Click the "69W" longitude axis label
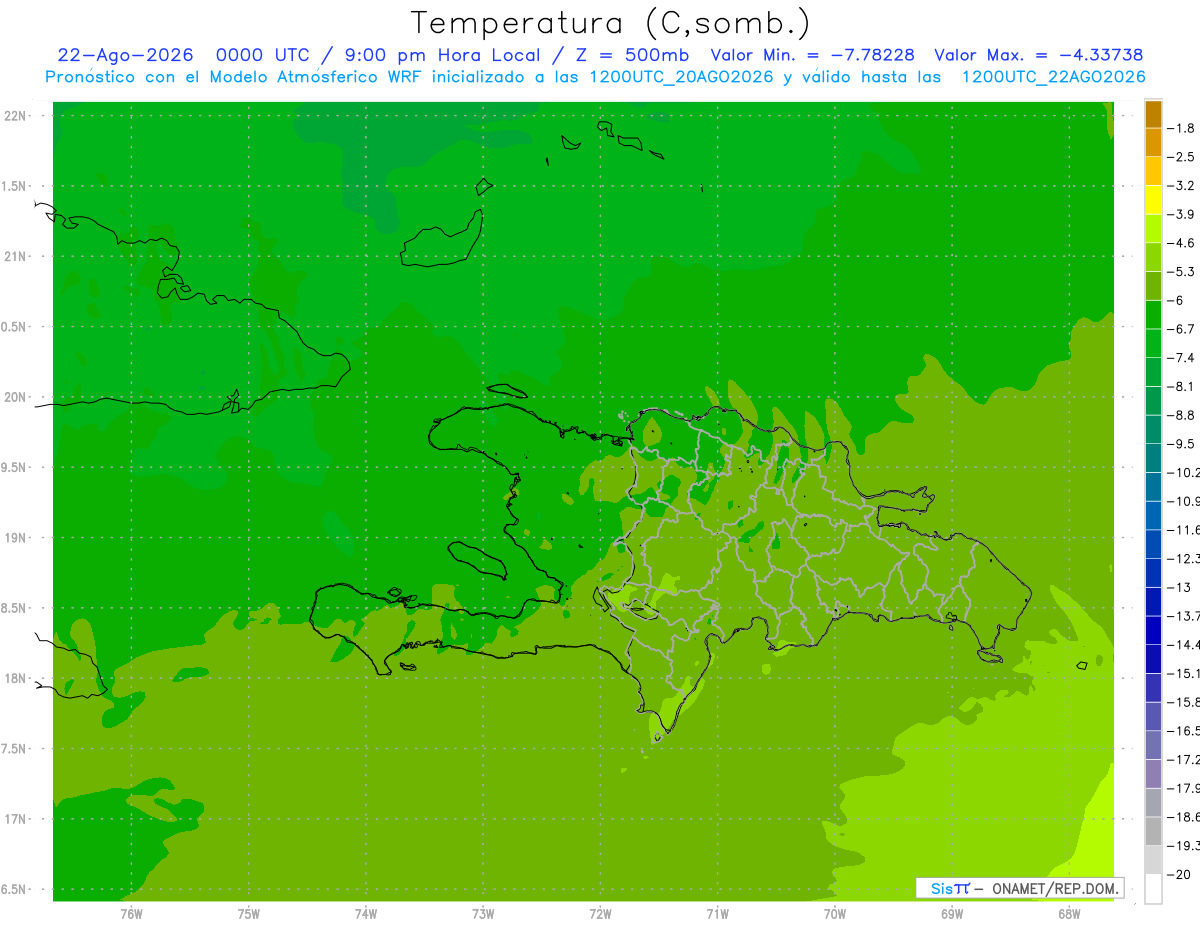This screenshot has height=927, width=1200. point(952,914)
